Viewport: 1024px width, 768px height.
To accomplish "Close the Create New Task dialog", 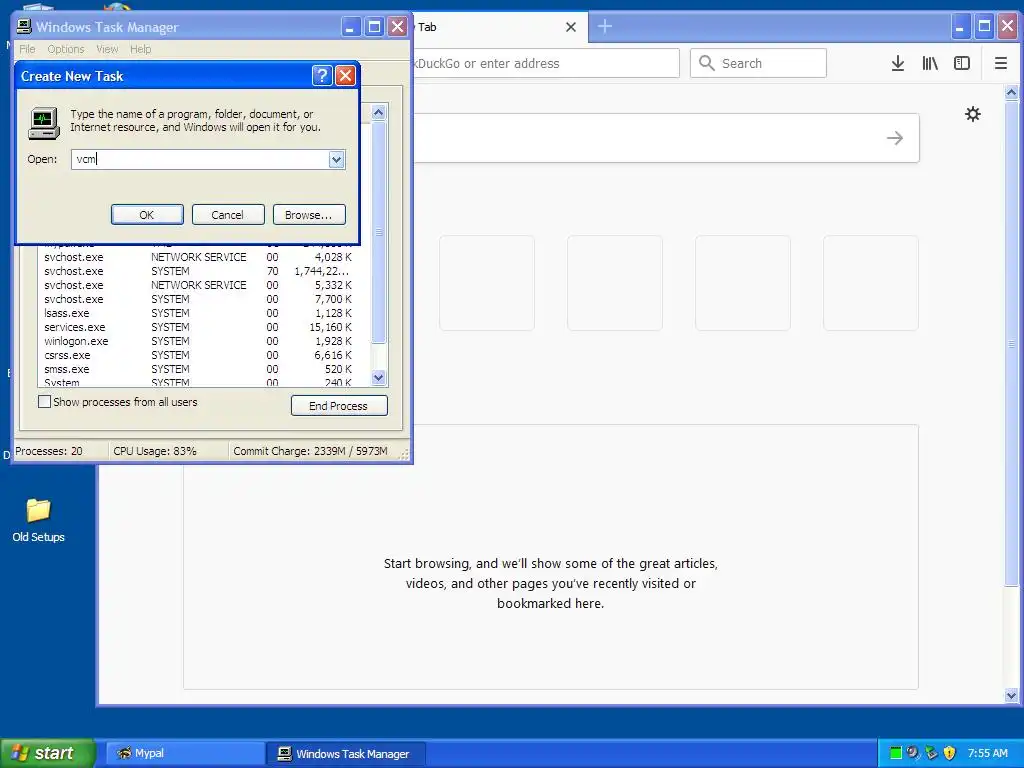I will 345,76.
